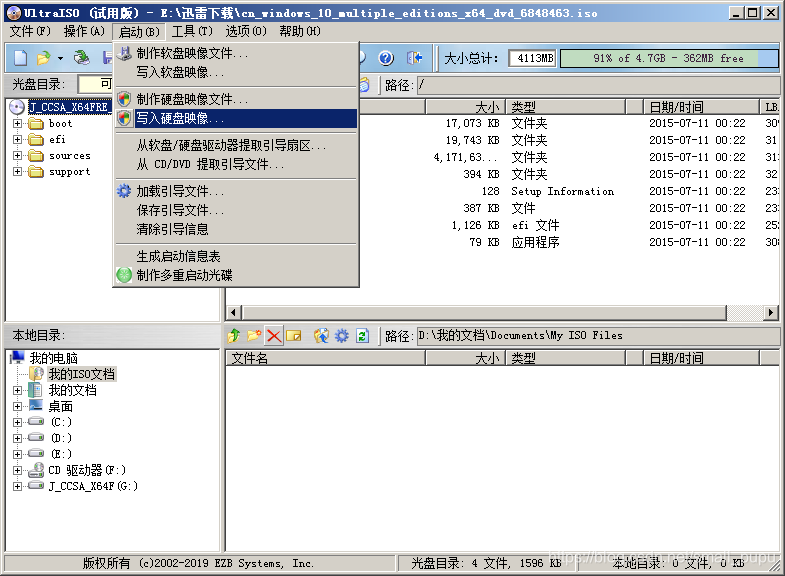Expand the boot folder node
The image size is (785, 576).
click(x=18, y=123)
